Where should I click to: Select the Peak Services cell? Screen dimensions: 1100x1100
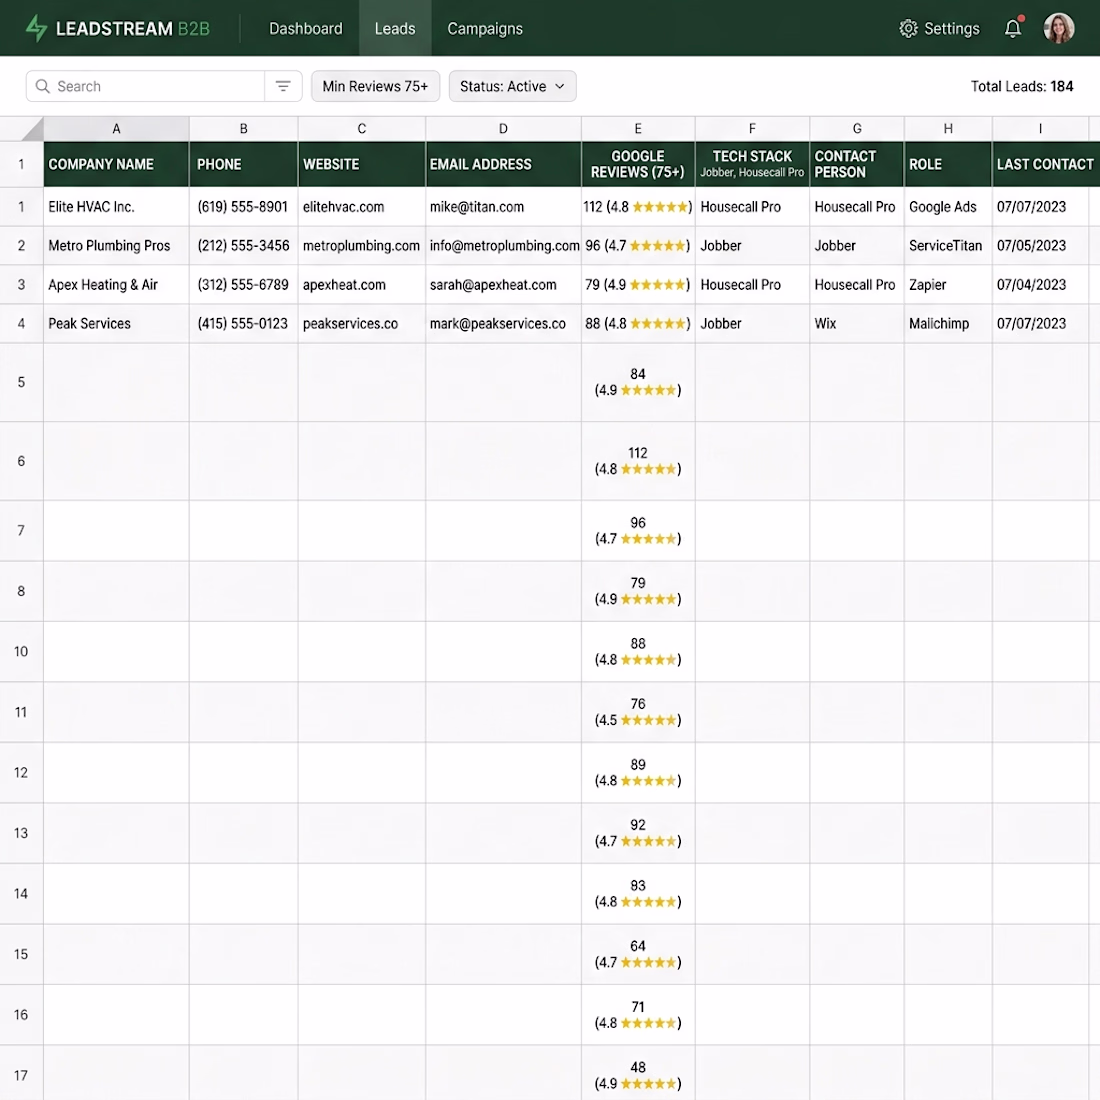116,323
